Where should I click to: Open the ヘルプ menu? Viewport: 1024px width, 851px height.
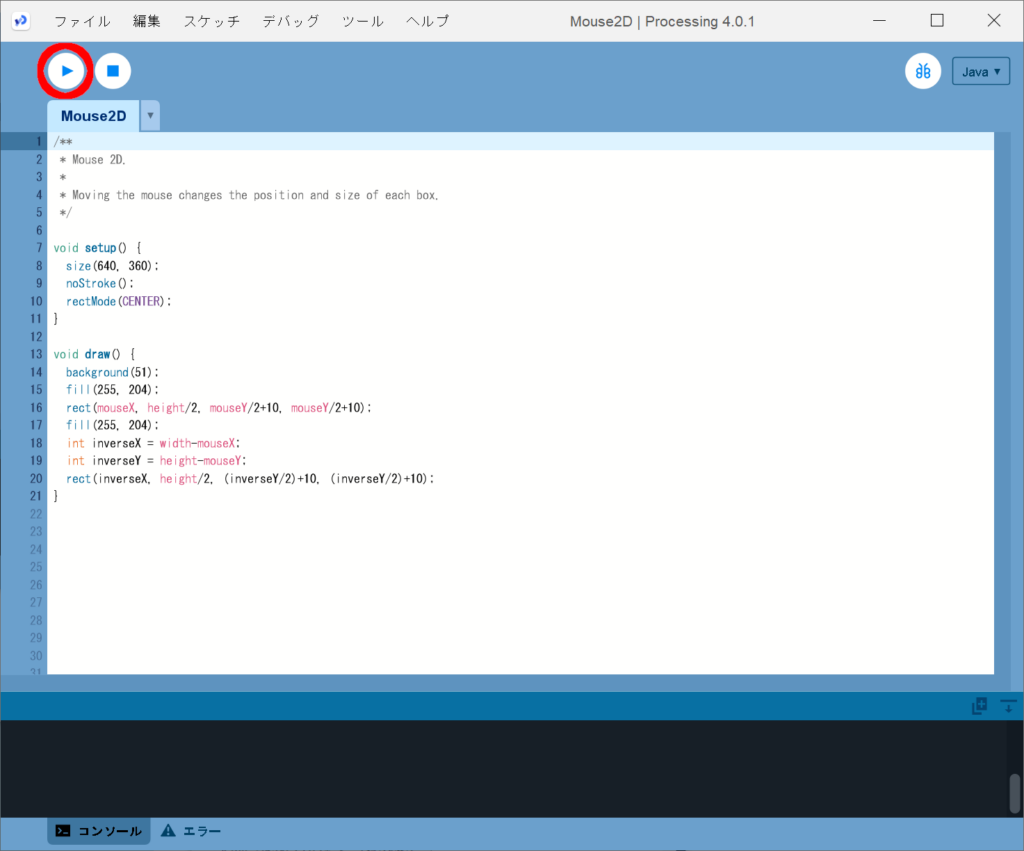[x=427, y=21]
